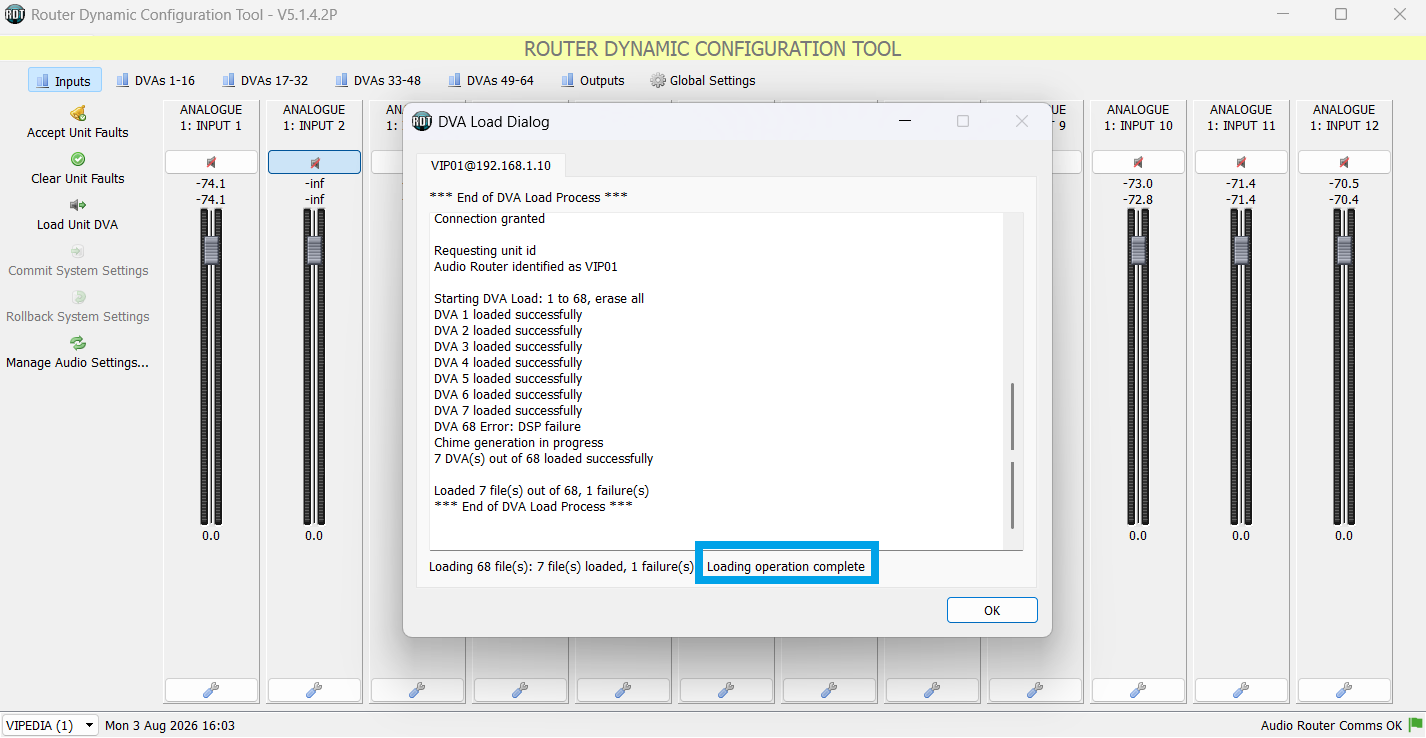Click the -70.5 level value on Input 12
Viewport: 1426px width, 738px height.
pos(1344,184)
